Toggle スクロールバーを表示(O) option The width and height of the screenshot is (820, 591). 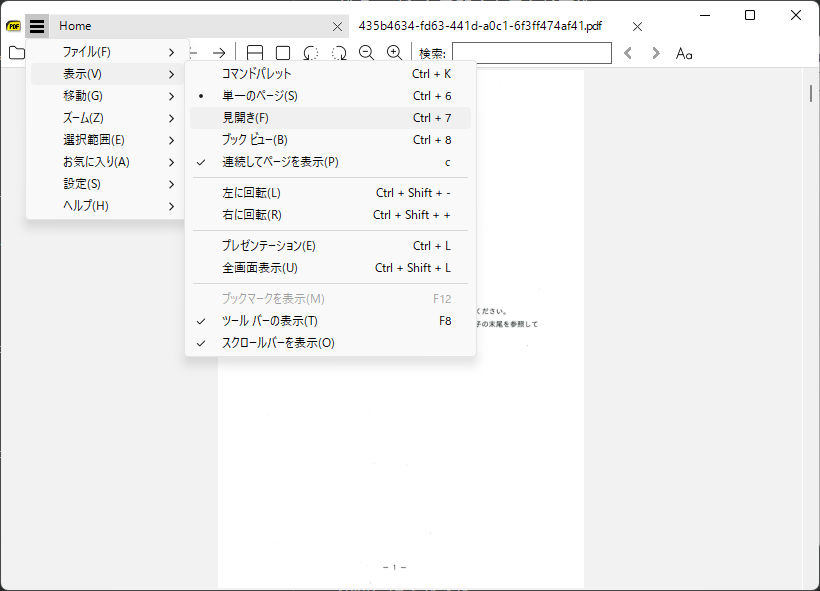click(x=331, y=343)
